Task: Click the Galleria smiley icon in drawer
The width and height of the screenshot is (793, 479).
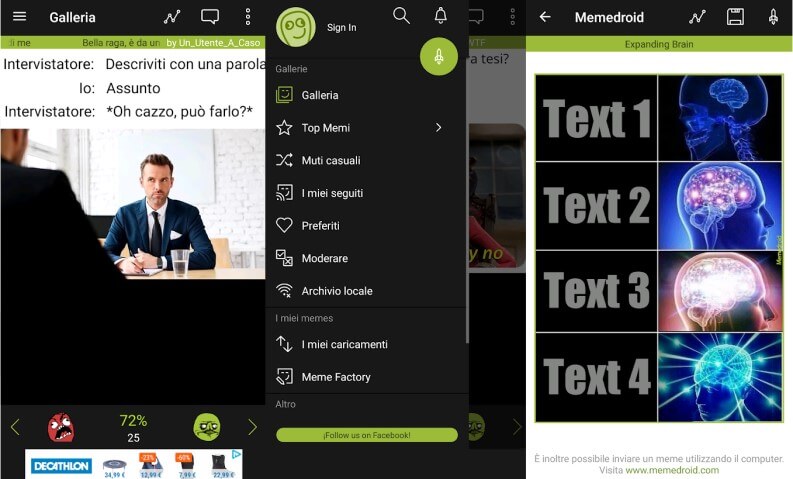Action: point(284,95)
